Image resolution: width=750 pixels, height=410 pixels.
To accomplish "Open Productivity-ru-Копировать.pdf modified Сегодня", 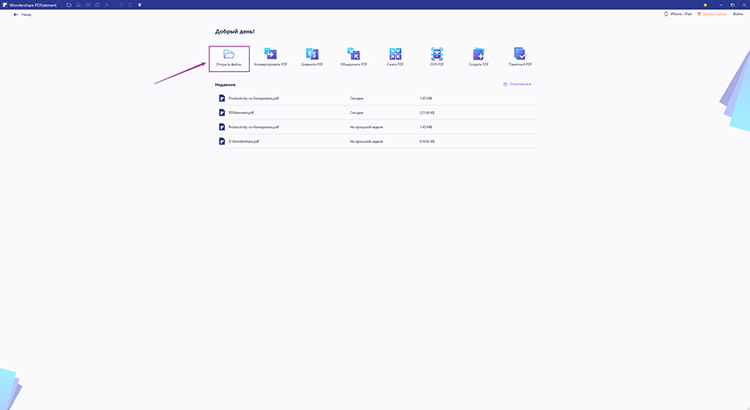I will point(254,98).
